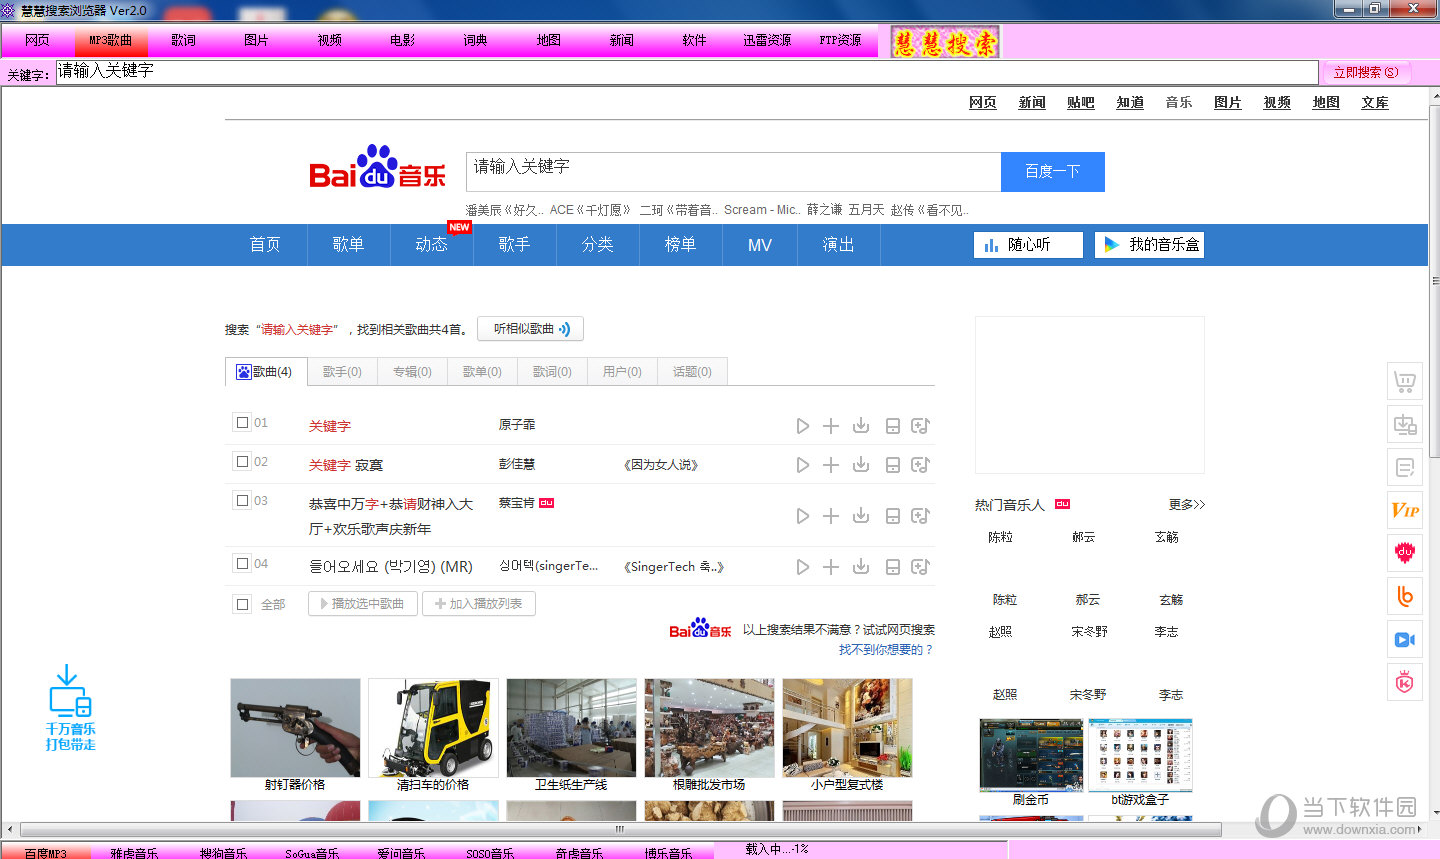Open the 歌词 tab in top bar

183,40
